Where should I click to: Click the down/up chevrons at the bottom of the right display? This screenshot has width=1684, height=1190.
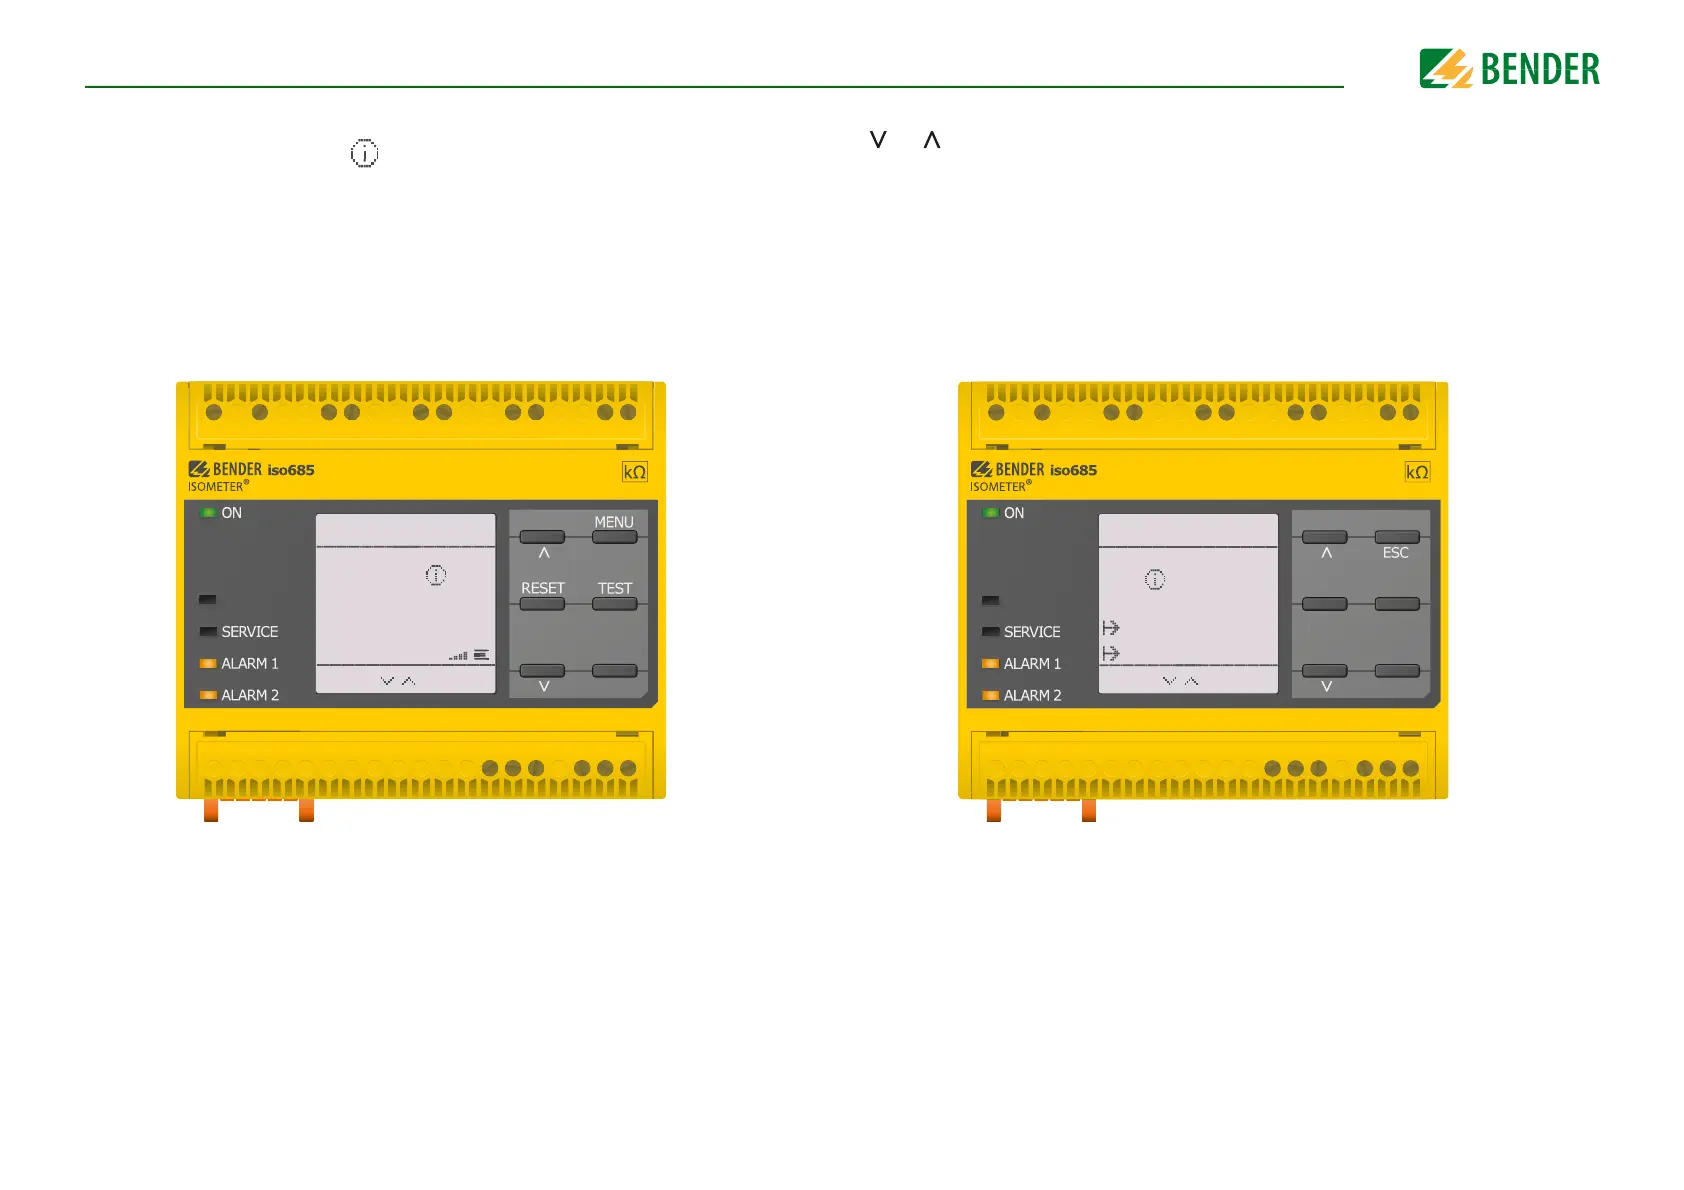click(x=1180, y=681)
